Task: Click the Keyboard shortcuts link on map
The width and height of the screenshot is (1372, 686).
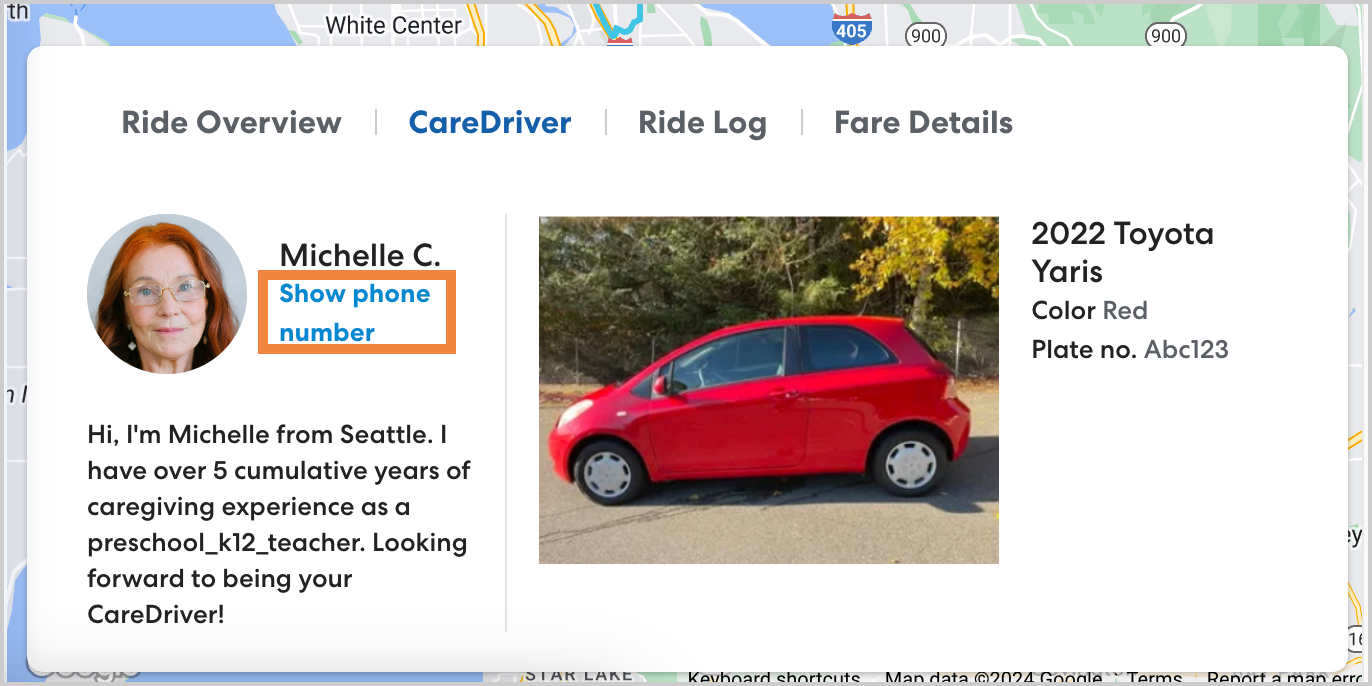Action: [x=774, y=677]
